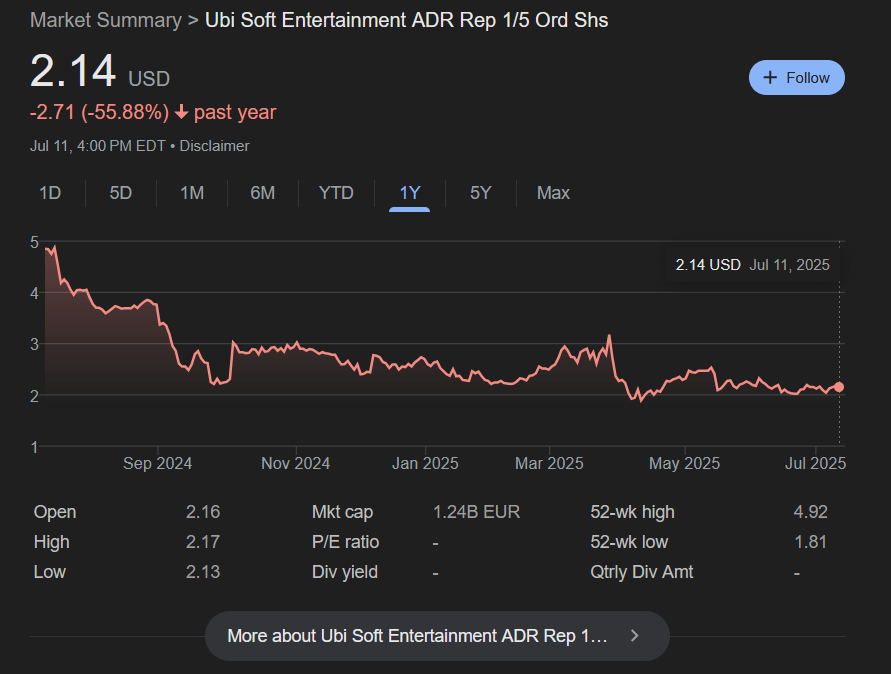
Task: Click the Div yield label
Action: 344,572
